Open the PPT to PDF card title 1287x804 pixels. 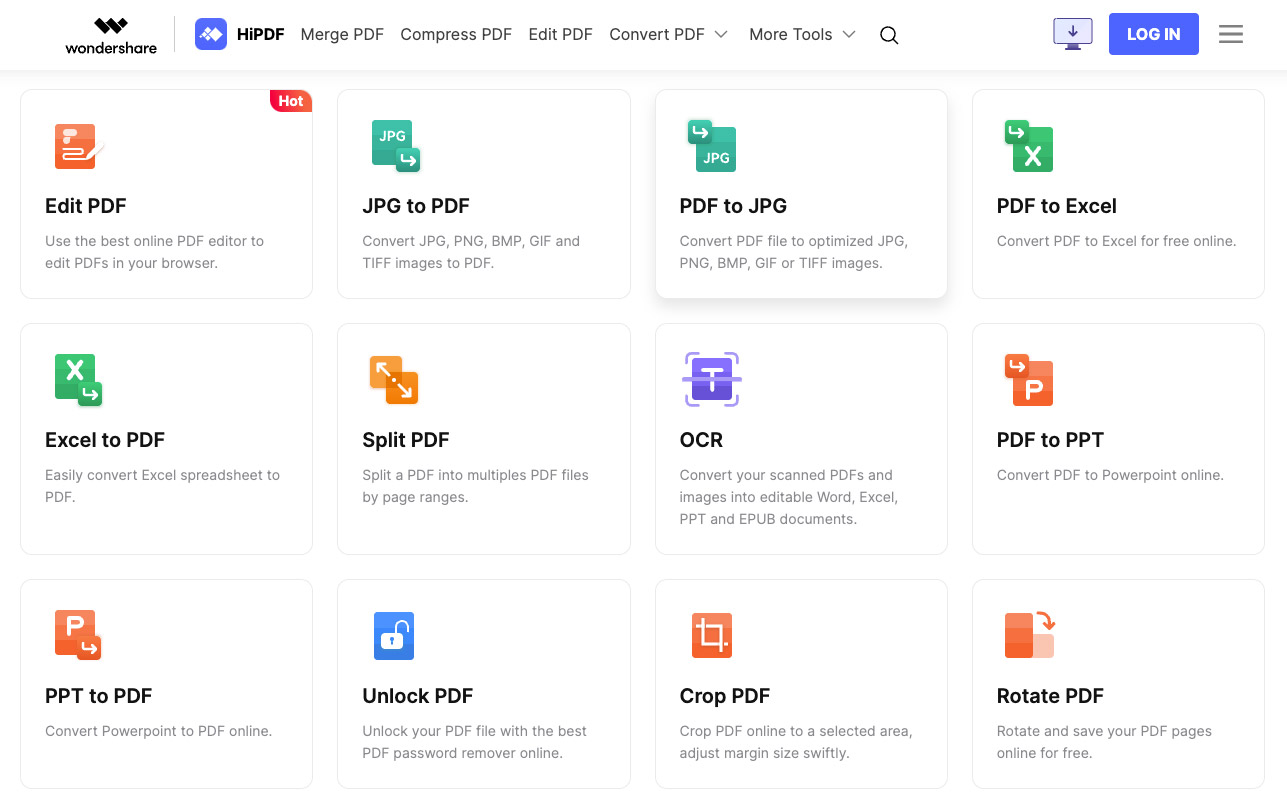(99, 696)
